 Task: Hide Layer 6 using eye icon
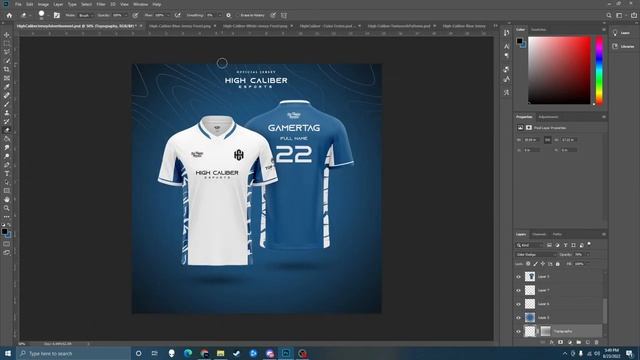point(518,304)
